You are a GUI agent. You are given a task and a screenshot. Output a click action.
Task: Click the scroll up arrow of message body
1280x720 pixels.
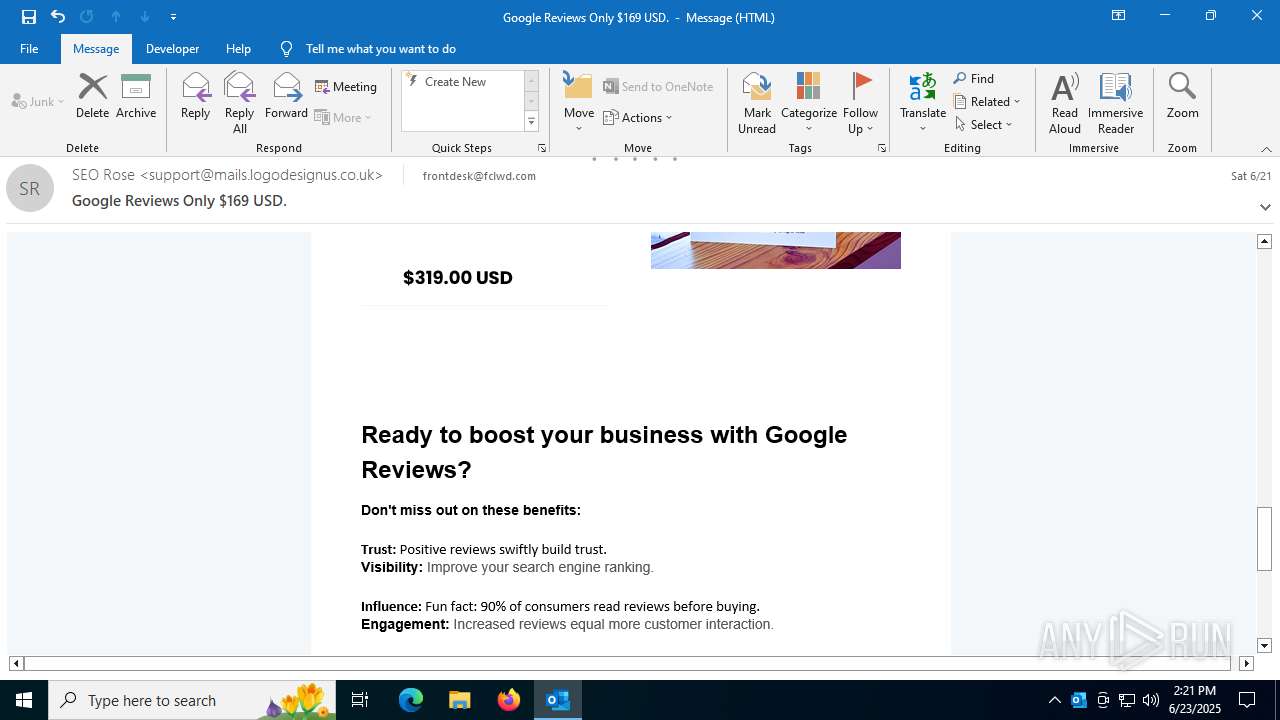(x=1265, y=241)
